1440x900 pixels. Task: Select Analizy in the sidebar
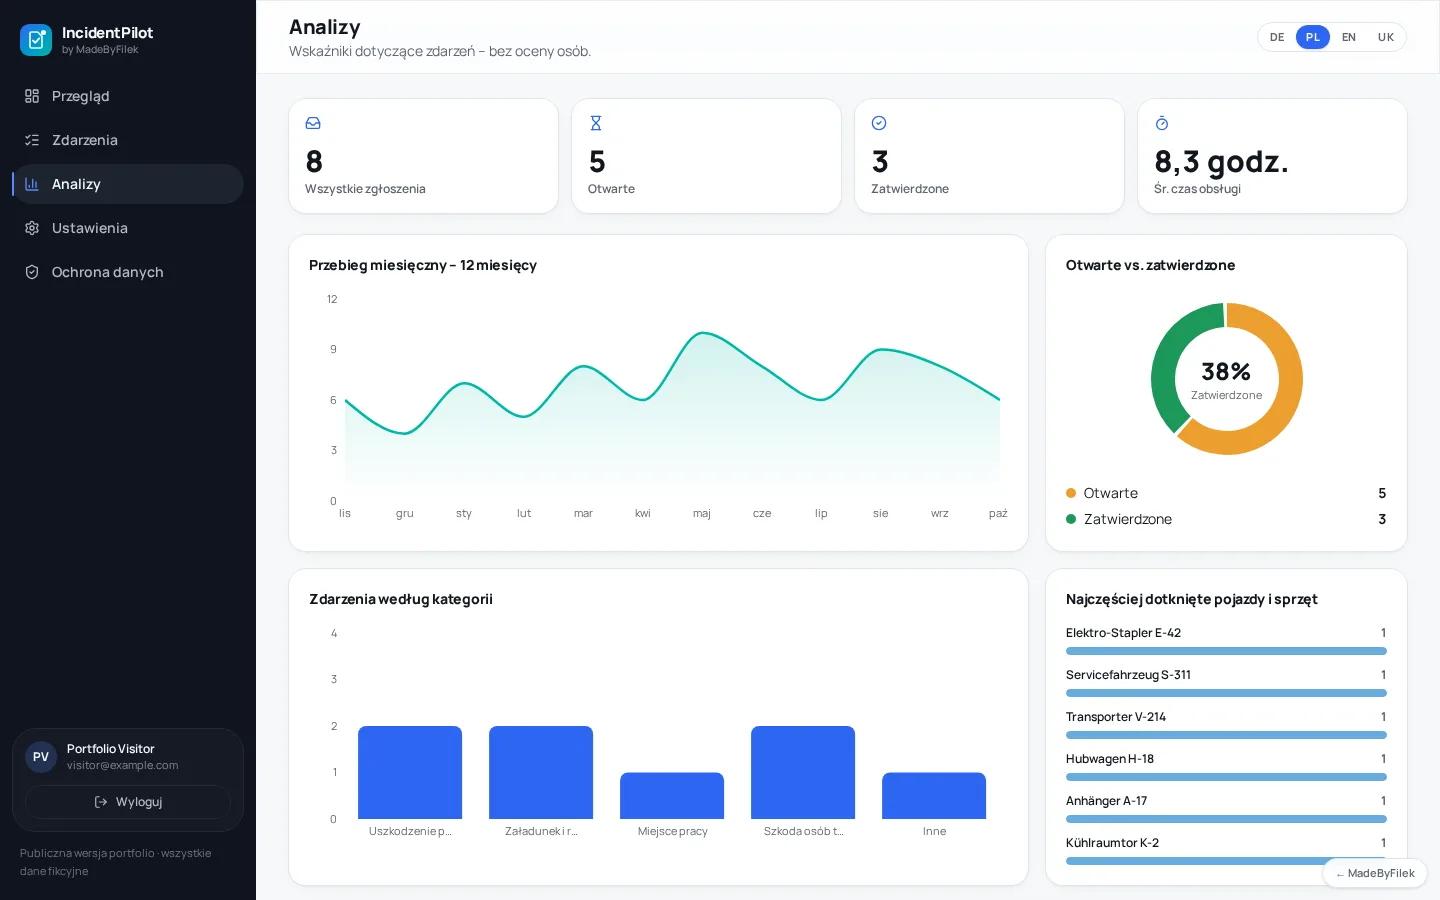click(x=128, y=184)
